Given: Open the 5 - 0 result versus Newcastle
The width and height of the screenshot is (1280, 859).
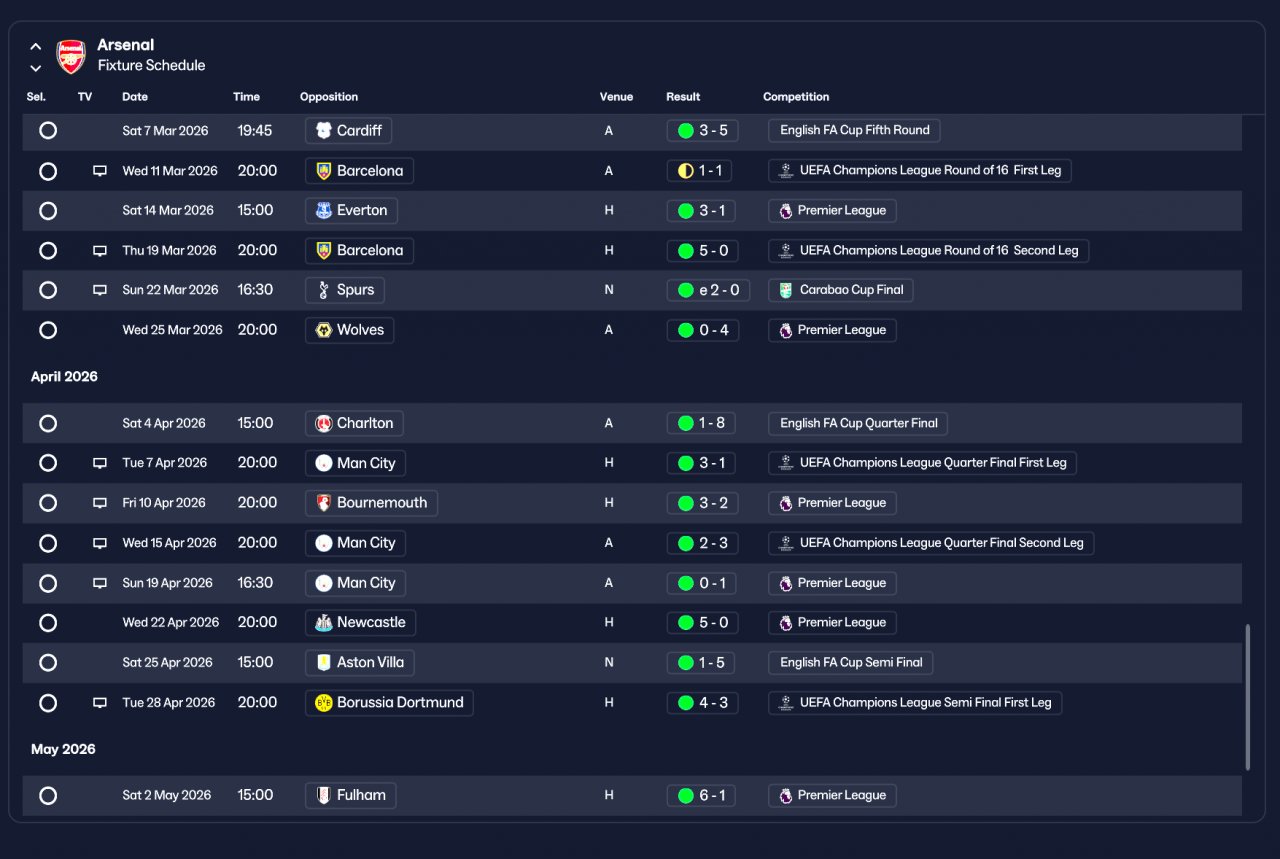Looking at the screenshot, I should pyautogui.click(x=703, y=623).
